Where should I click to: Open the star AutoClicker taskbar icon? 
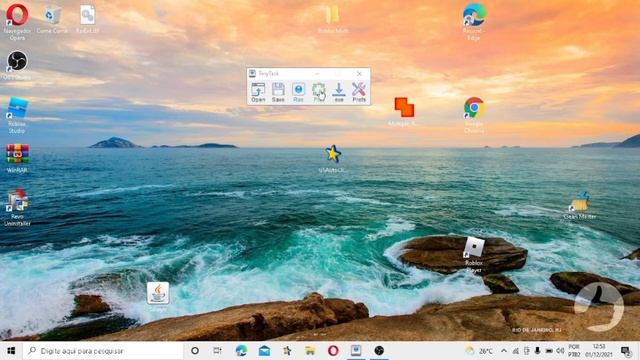[287, 351]
